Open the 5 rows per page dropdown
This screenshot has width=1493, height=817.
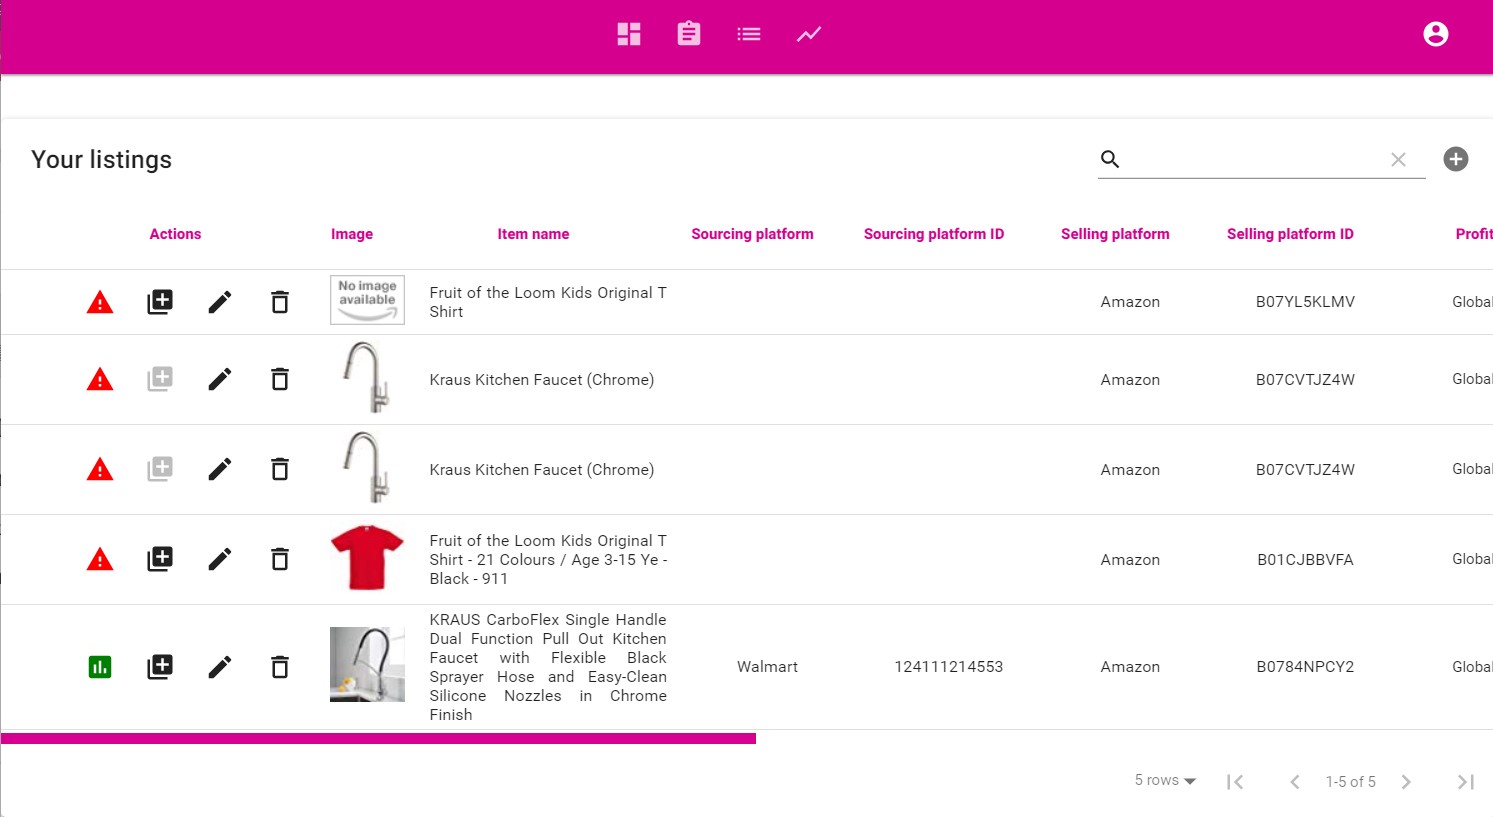[1165, 781]
